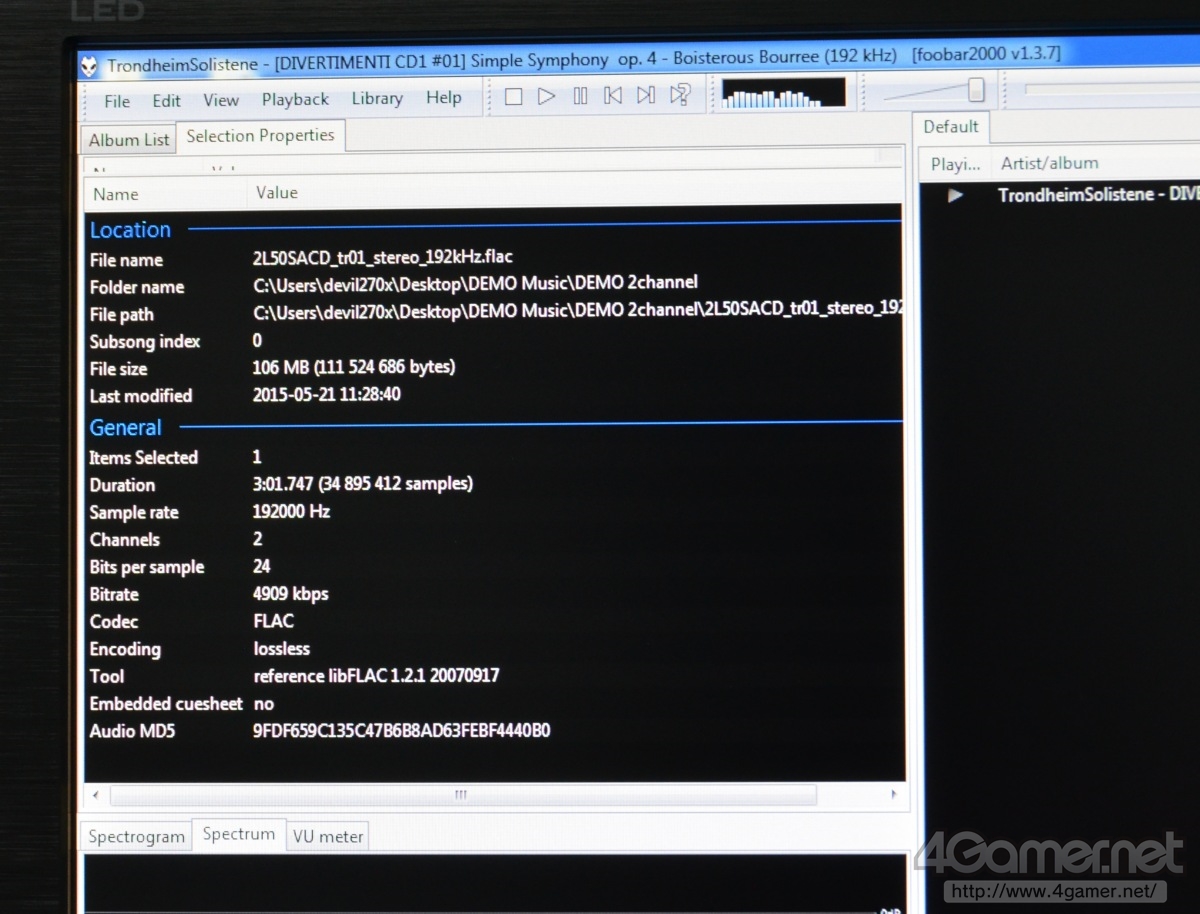Click the Encoding value lossless

click(281, 649)
